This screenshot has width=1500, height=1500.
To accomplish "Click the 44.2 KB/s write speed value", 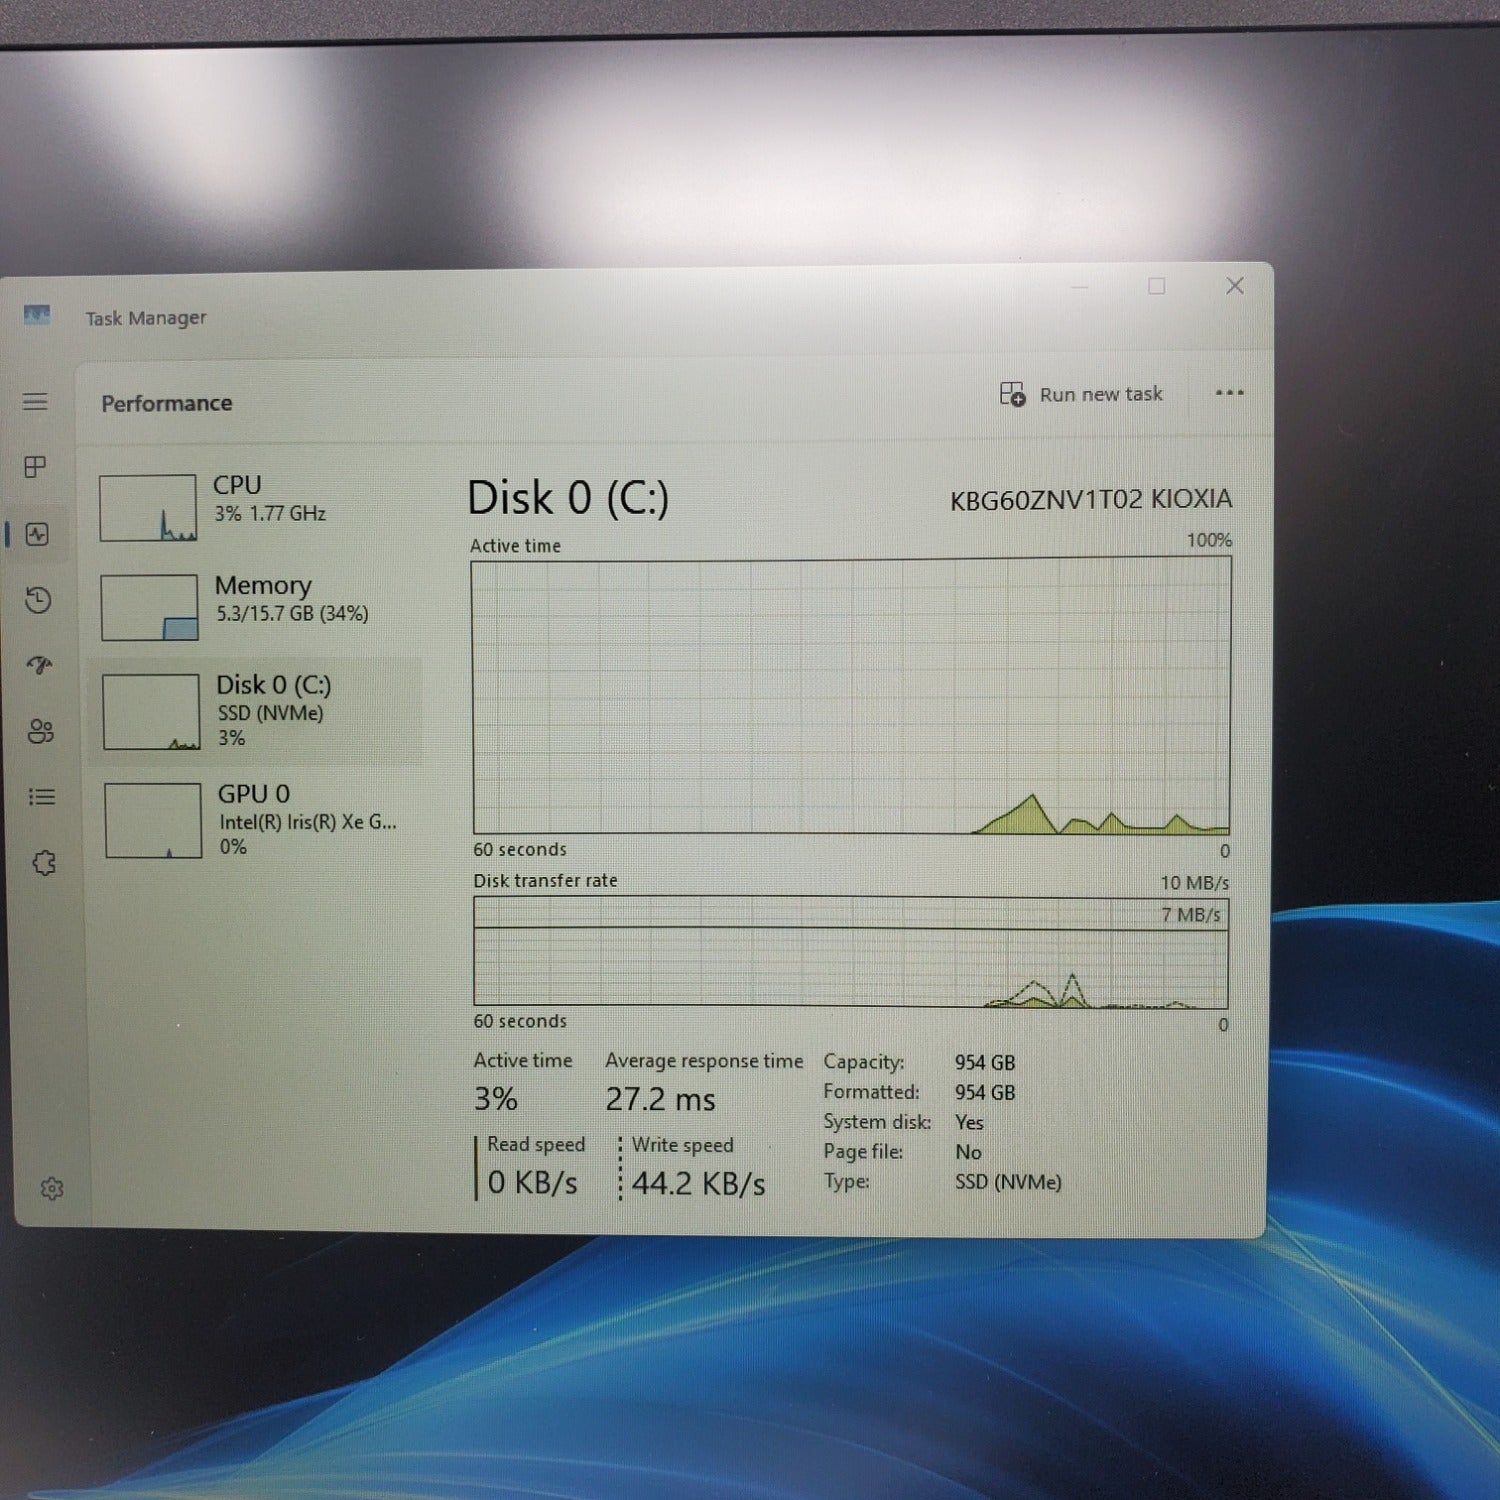I will click(698, 1184).
